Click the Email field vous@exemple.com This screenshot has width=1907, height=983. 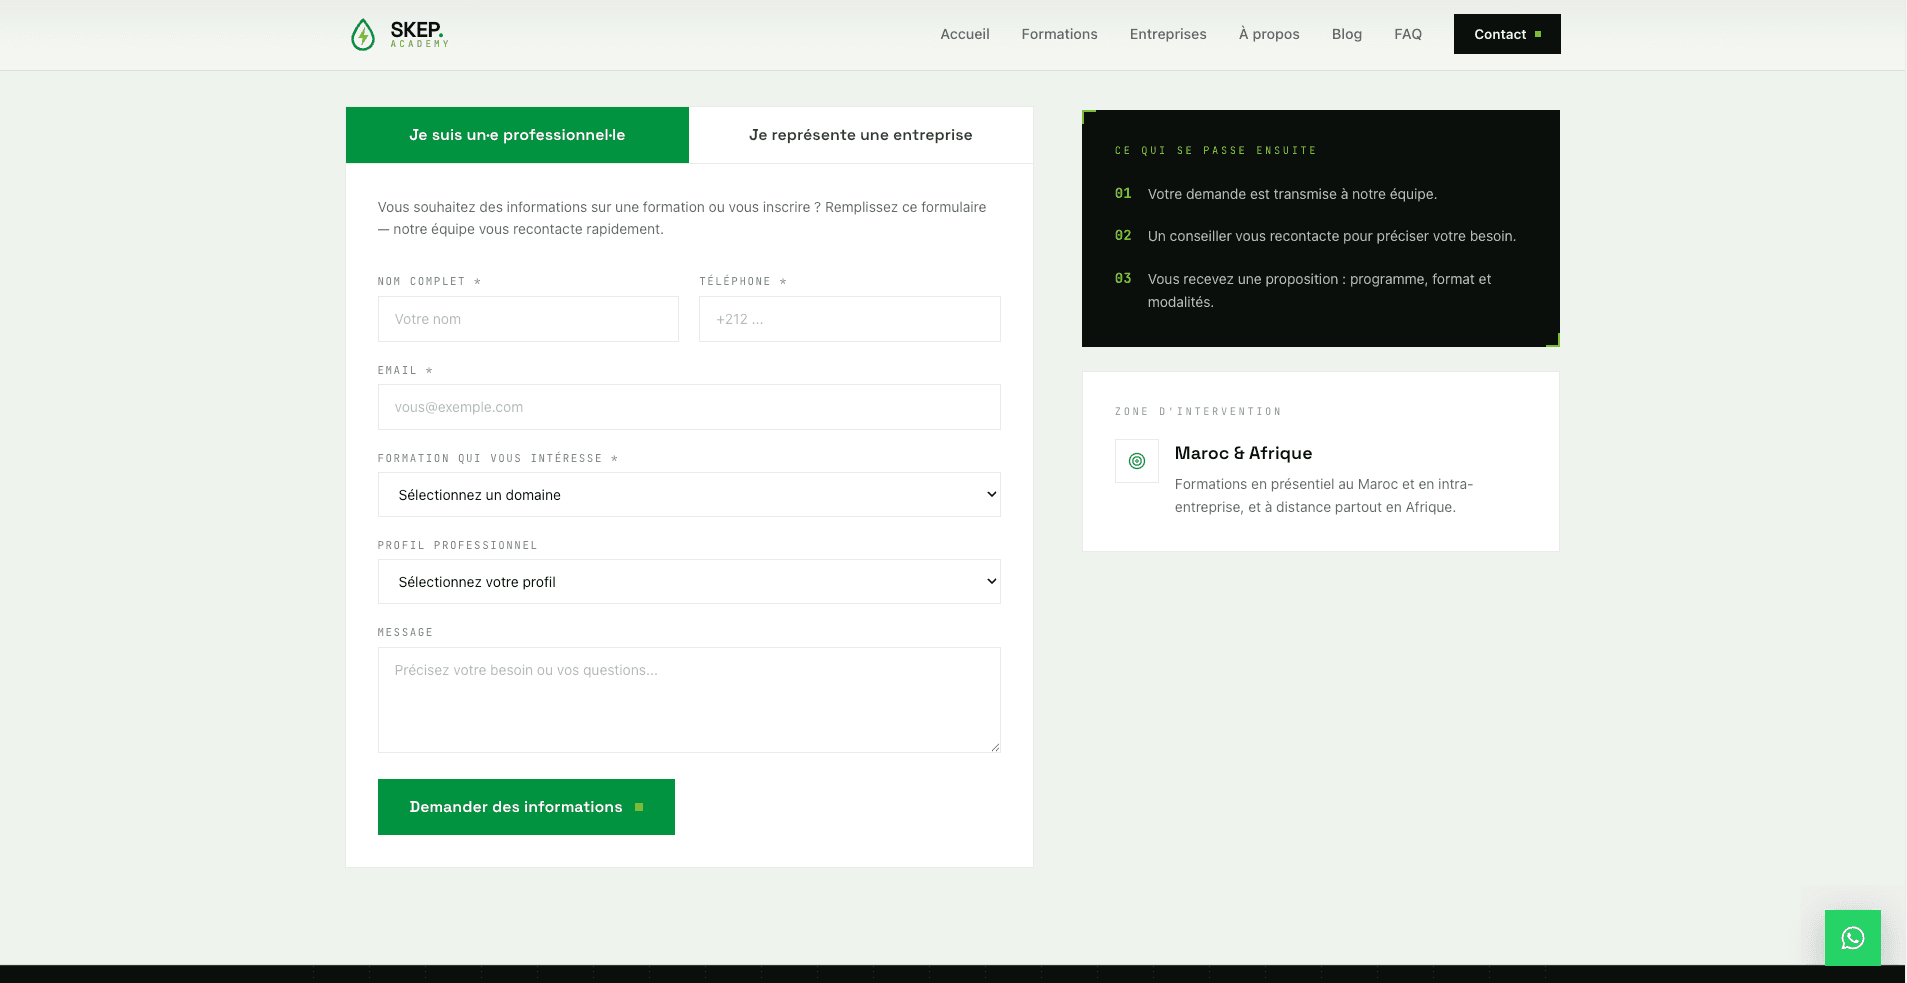689,407
